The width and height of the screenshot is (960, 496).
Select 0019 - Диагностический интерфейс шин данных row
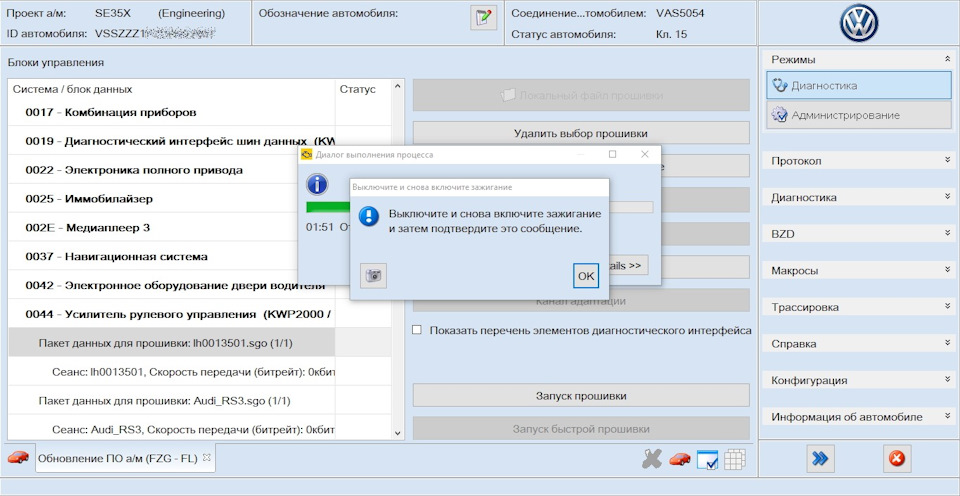(x=171, y=141)
